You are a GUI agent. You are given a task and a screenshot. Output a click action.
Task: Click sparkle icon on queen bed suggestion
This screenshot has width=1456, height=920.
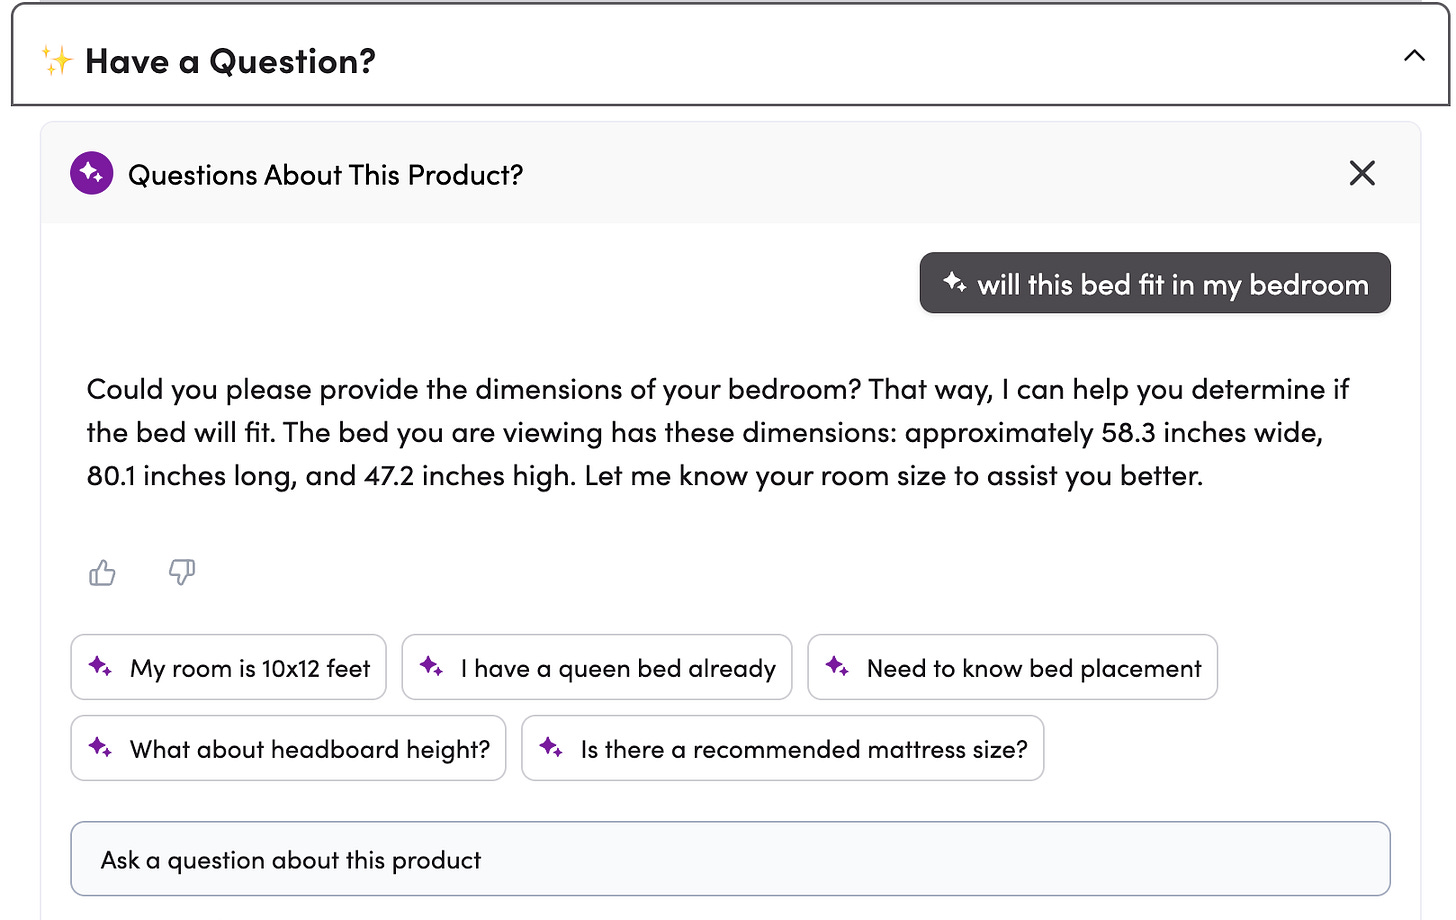431,666
